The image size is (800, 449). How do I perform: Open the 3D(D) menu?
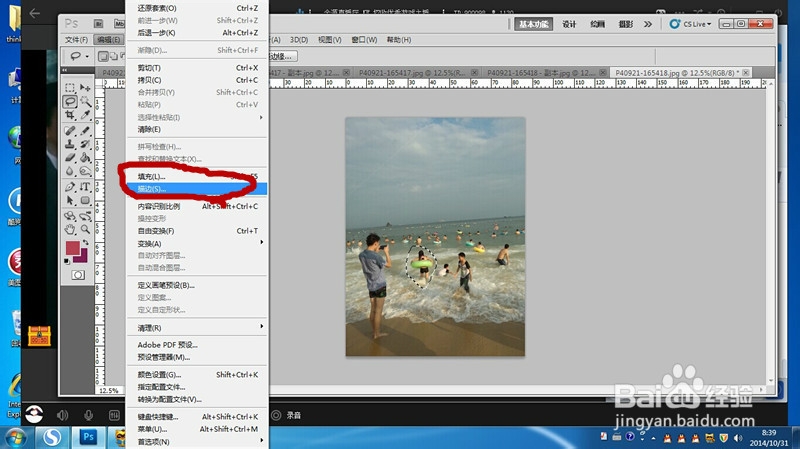click(x=299, y=39)
